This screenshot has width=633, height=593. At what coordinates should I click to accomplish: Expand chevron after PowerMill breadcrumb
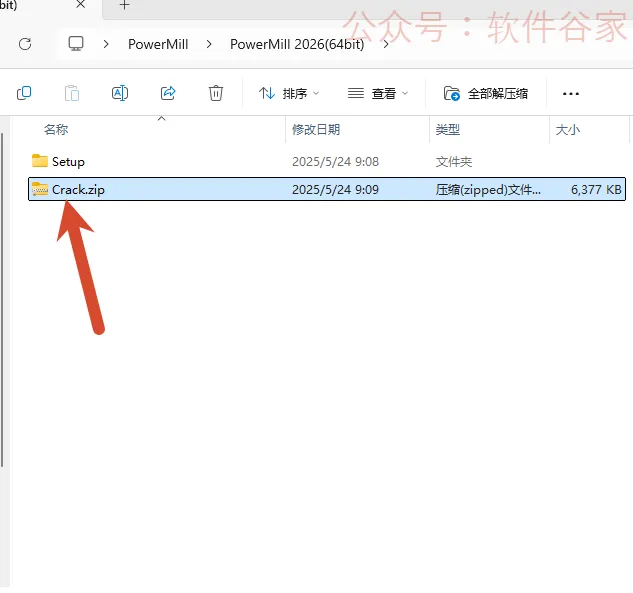click(x=209, y=44)
